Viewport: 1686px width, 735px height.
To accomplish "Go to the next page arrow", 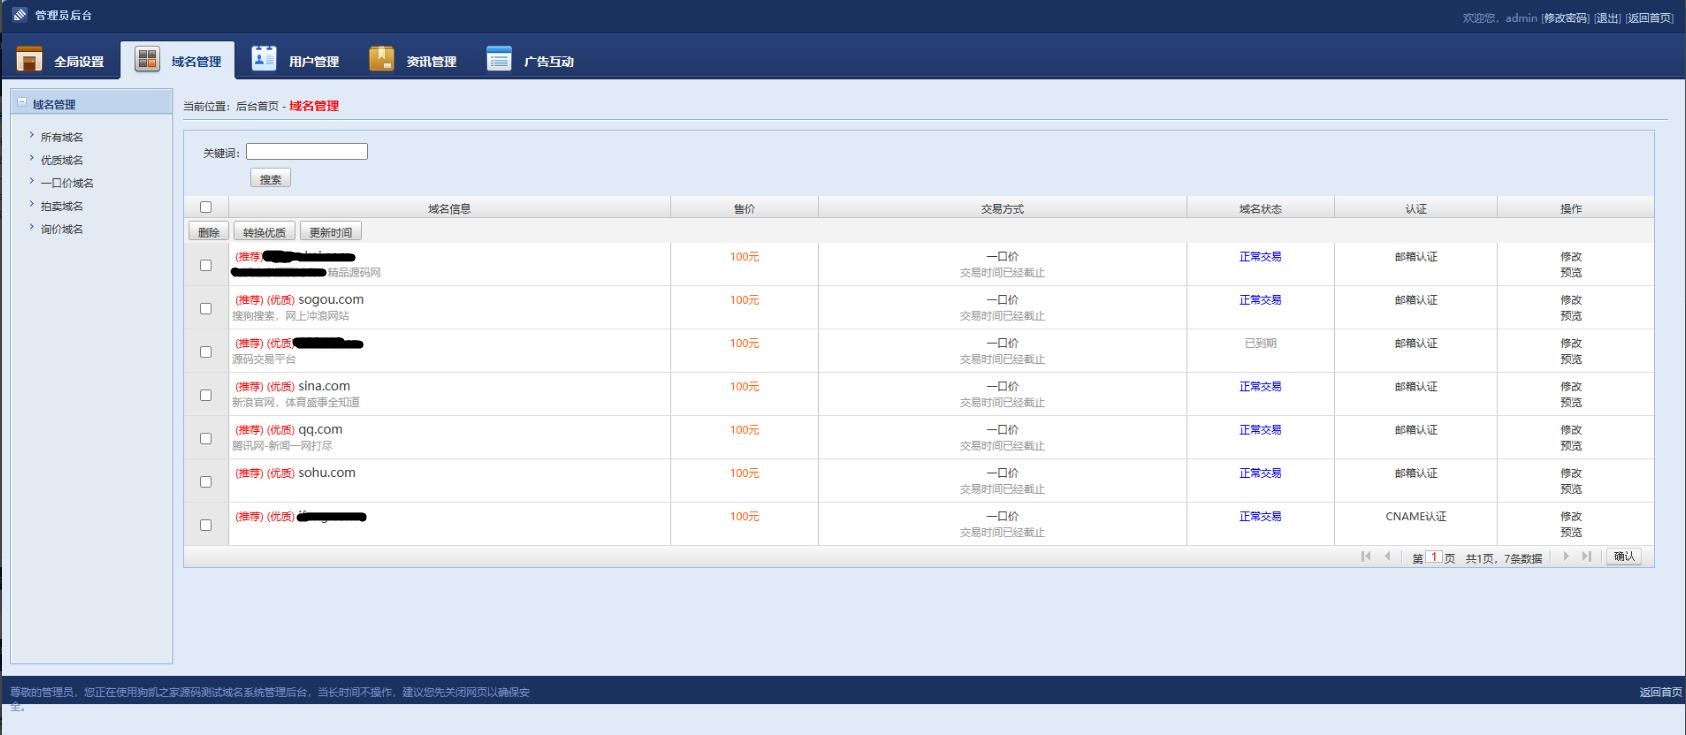I will pyautogui.click(x=1566, y=557).
